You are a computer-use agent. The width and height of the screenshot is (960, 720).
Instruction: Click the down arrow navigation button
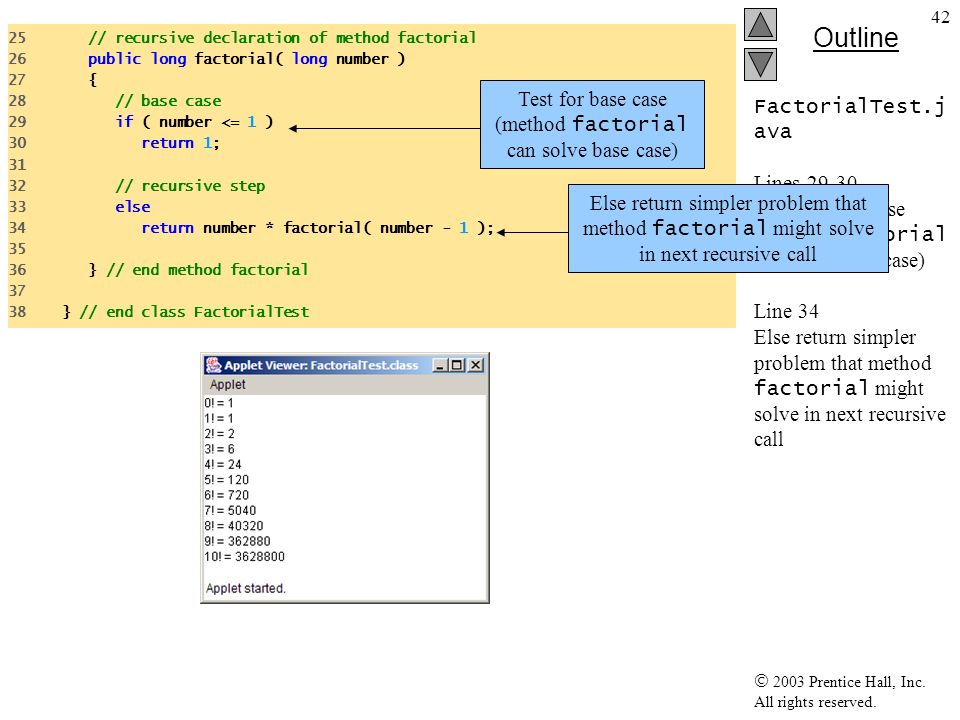coord(760,64)
